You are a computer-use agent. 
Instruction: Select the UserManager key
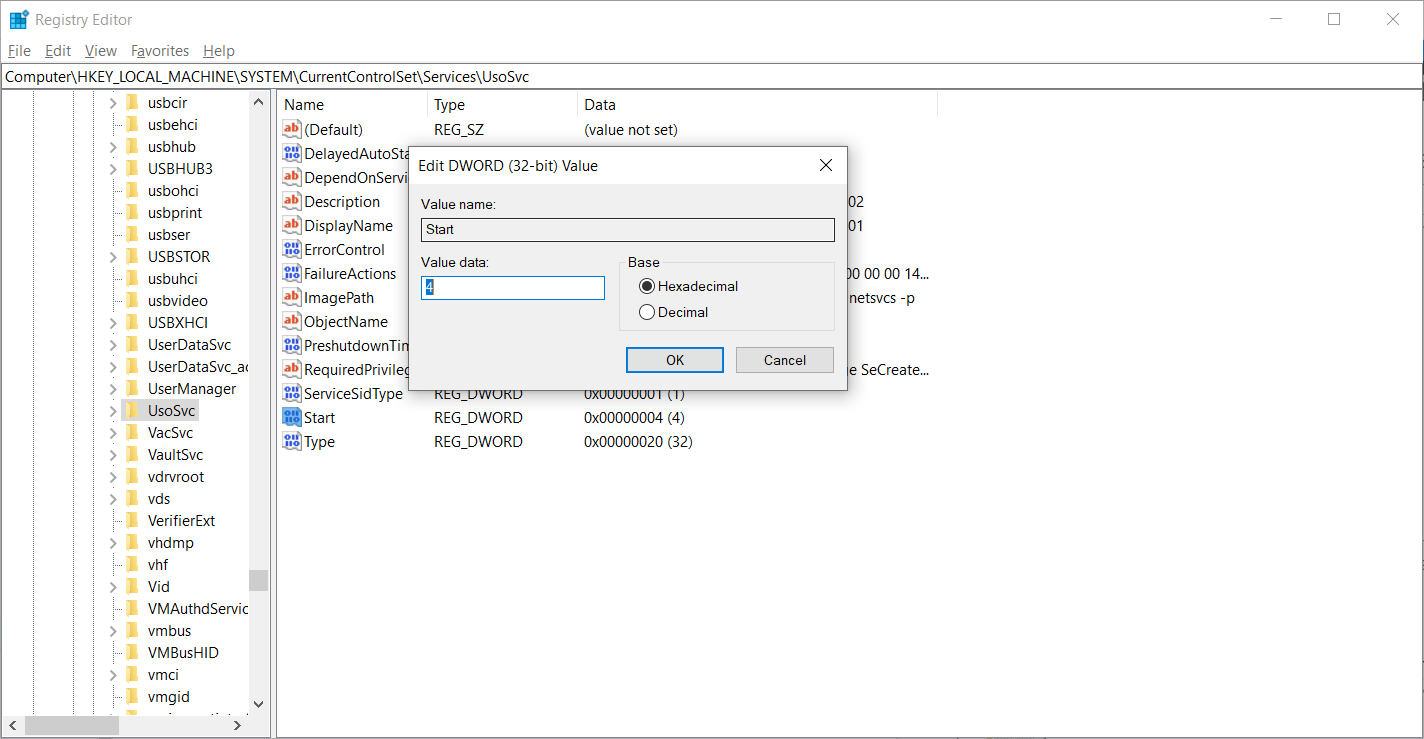pos(192,388)
